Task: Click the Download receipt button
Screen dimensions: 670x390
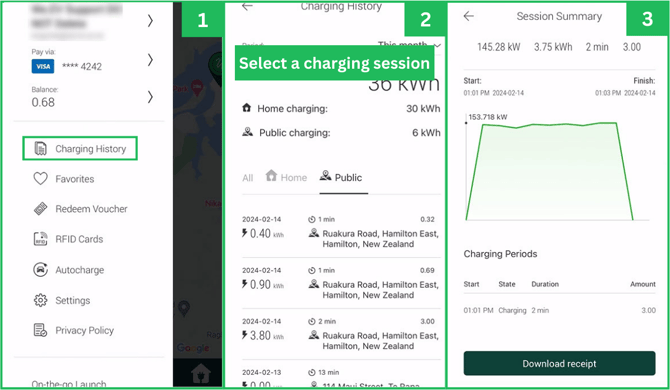Action: point(559,364)
